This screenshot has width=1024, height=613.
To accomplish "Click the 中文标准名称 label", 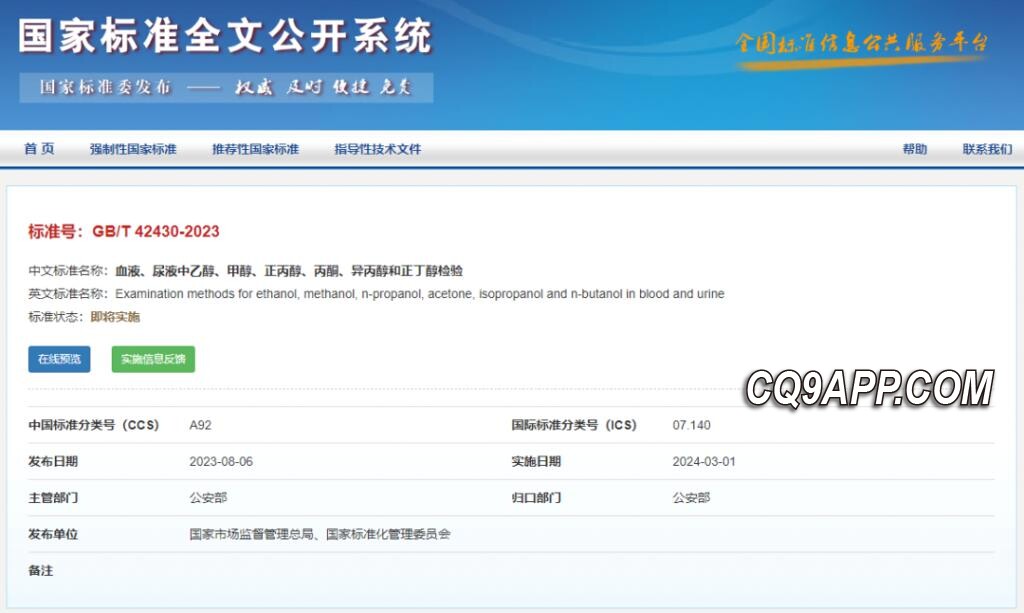I will coord(68,270).
